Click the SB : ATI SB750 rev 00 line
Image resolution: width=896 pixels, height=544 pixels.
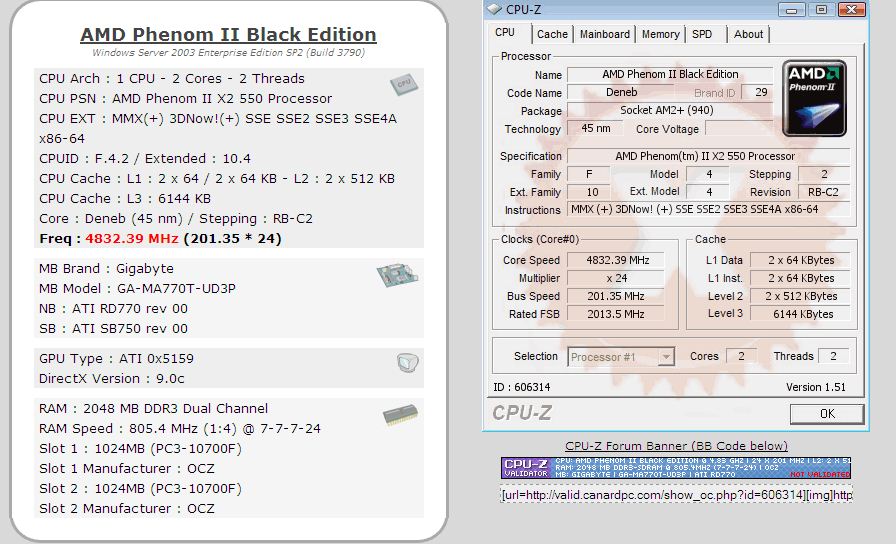pos(113,329)
